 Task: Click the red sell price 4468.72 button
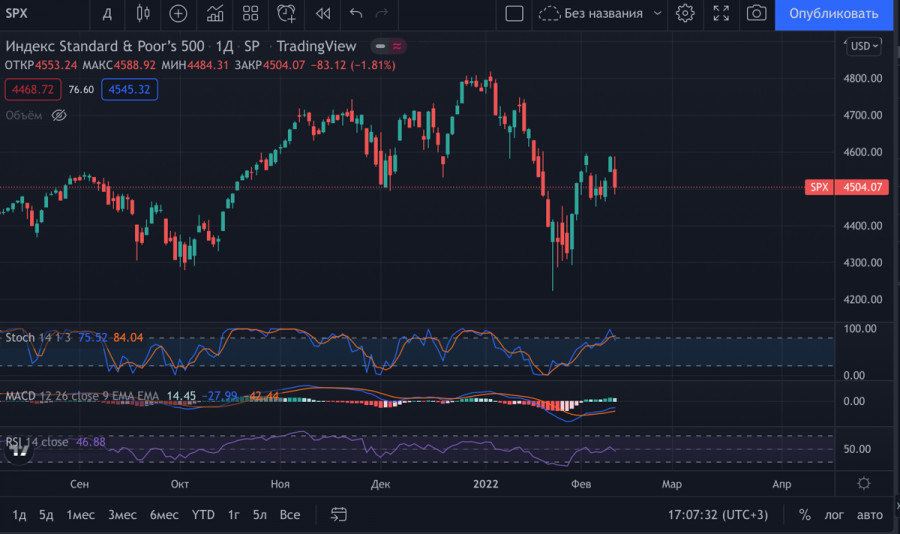coord(33,90)
